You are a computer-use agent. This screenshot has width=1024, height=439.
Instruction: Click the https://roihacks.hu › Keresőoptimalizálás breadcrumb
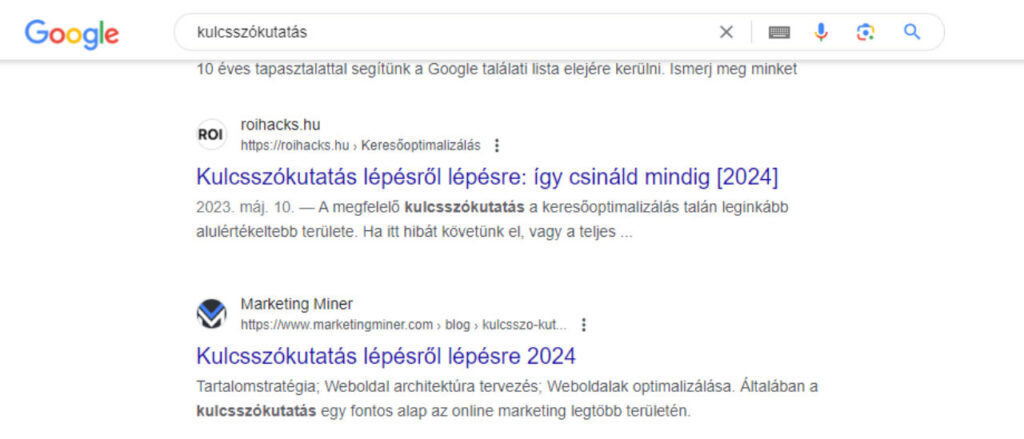360,146
